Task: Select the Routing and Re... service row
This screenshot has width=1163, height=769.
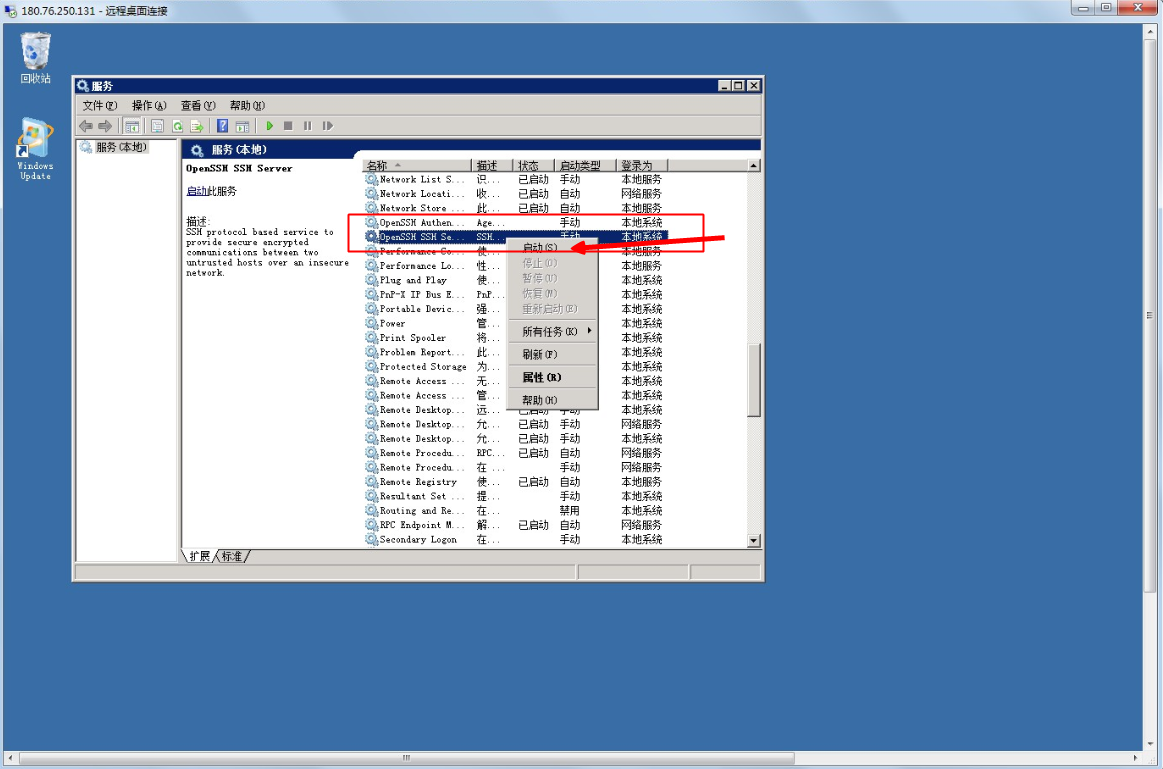Action: [515, 511]
